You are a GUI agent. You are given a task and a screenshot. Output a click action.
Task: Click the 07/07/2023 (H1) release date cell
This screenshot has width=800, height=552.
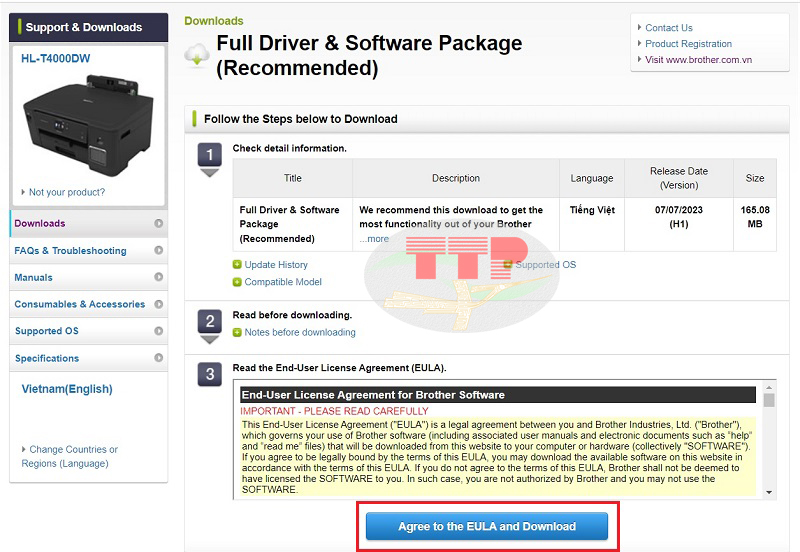[x=679, y=224]
